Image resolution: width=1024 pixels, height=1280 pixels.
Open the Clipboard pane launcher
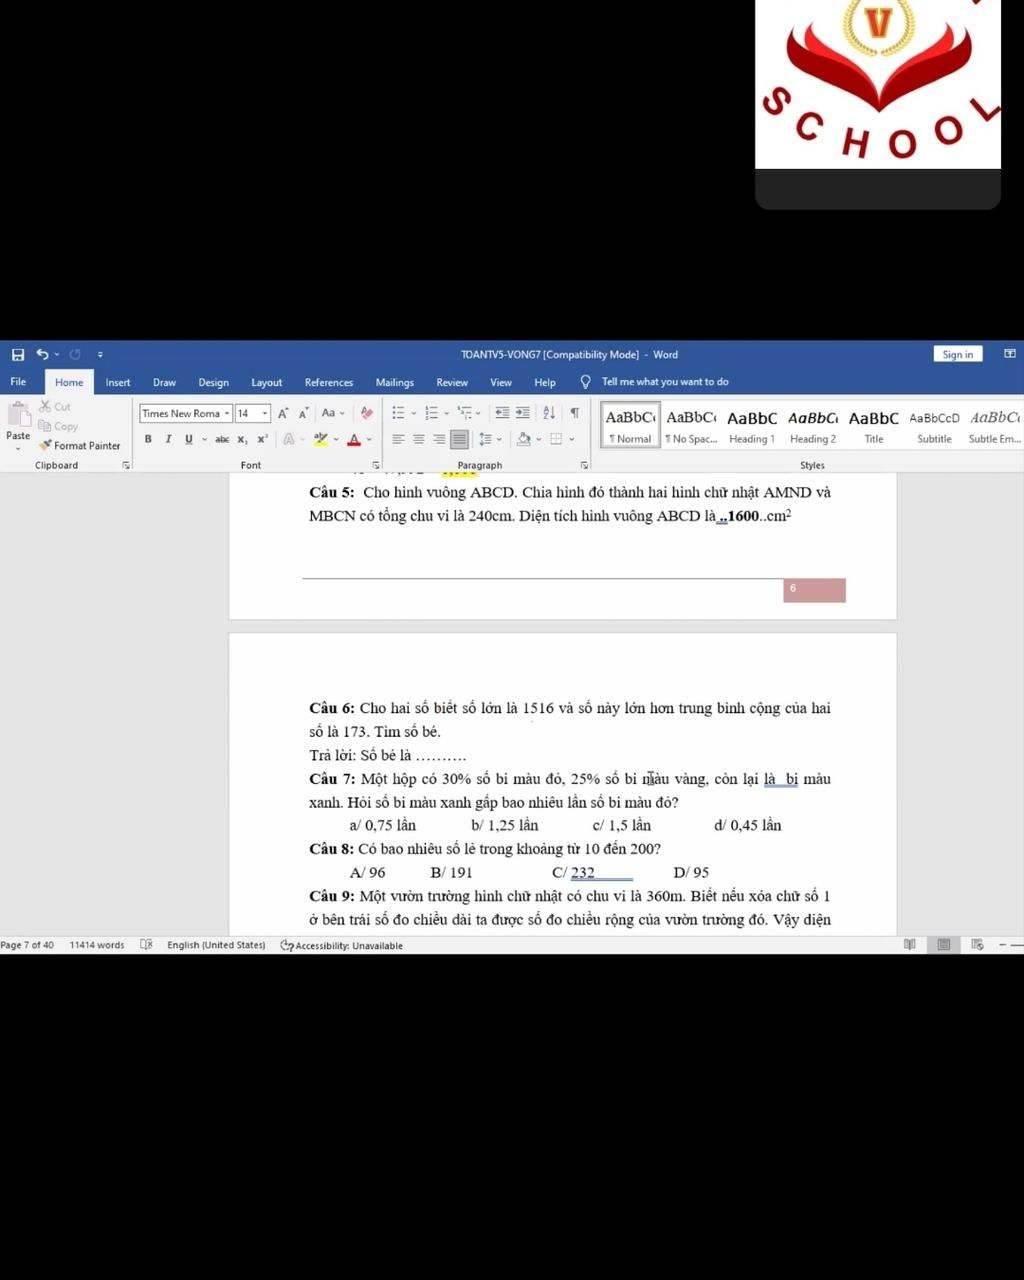click(x=126, y=465)
